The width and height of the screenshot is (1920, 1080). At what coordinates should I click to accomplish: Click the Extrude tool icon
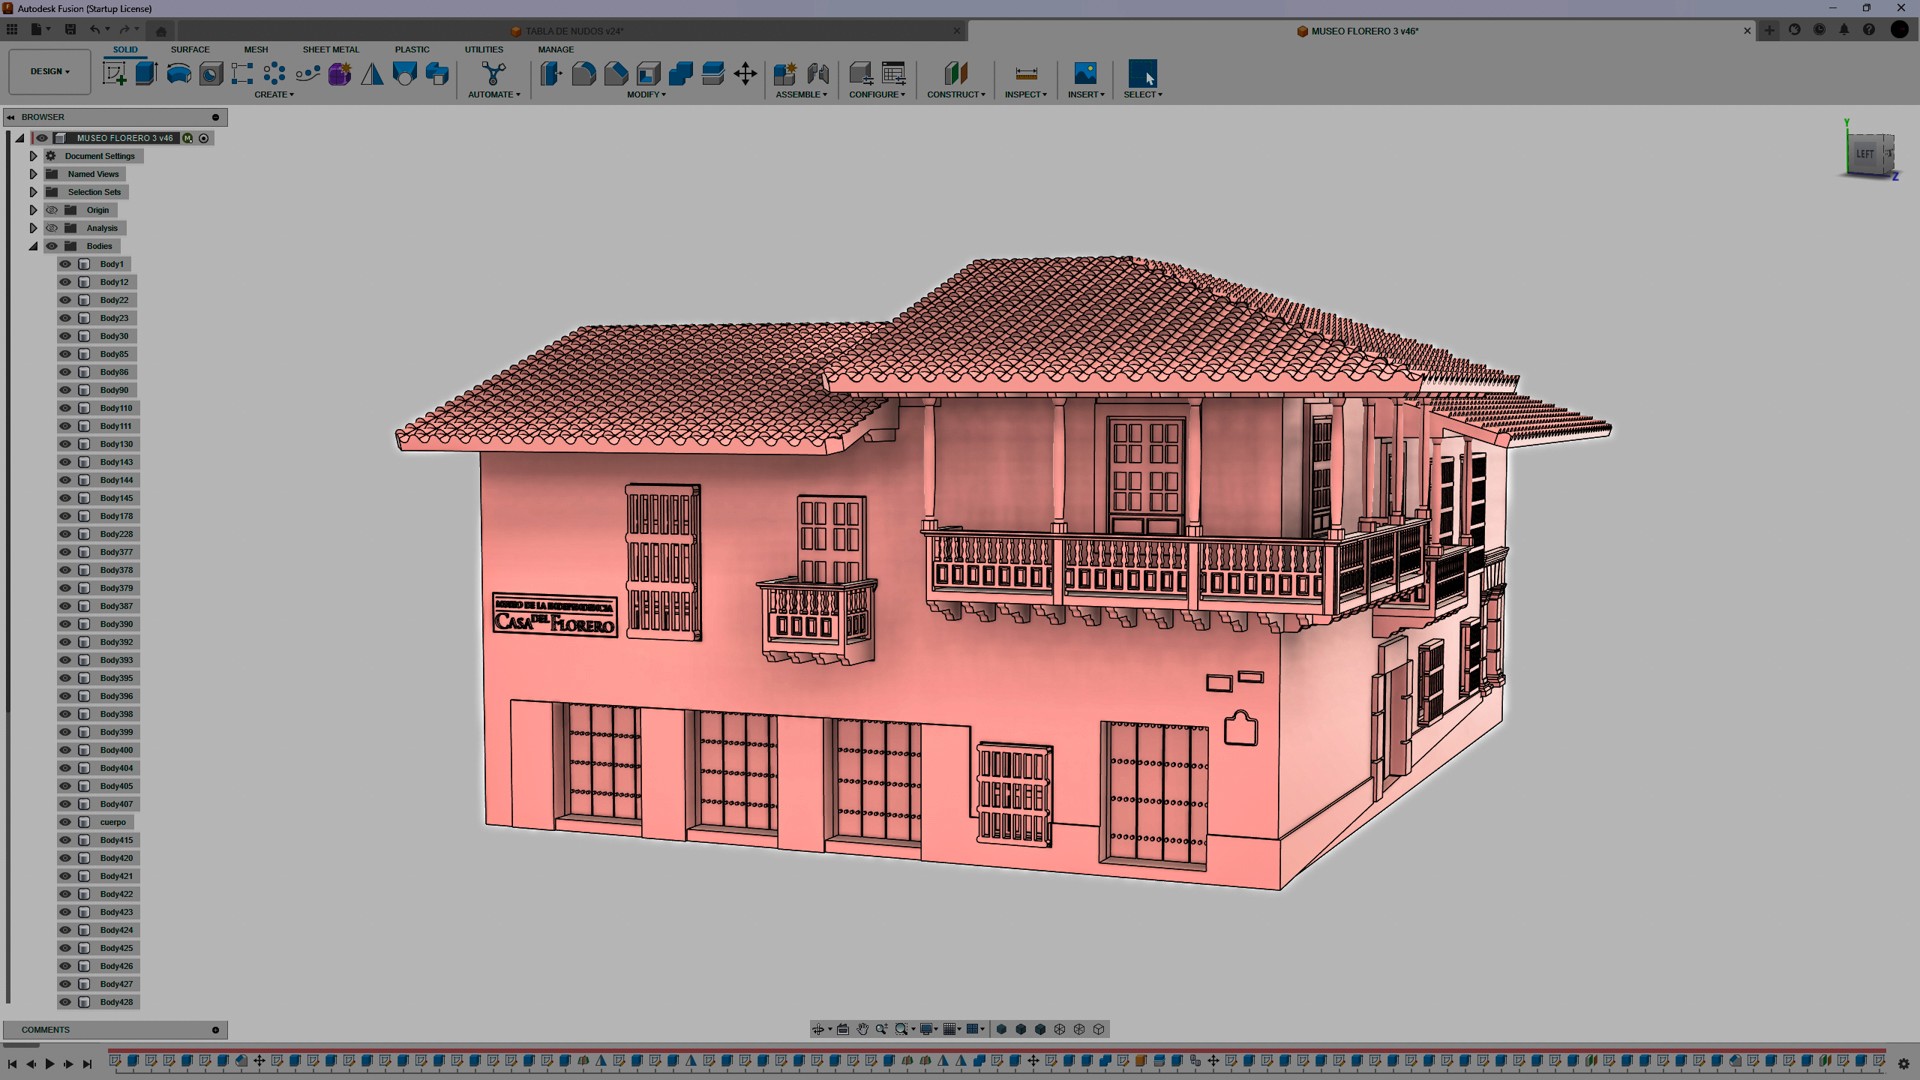[146, 73]
